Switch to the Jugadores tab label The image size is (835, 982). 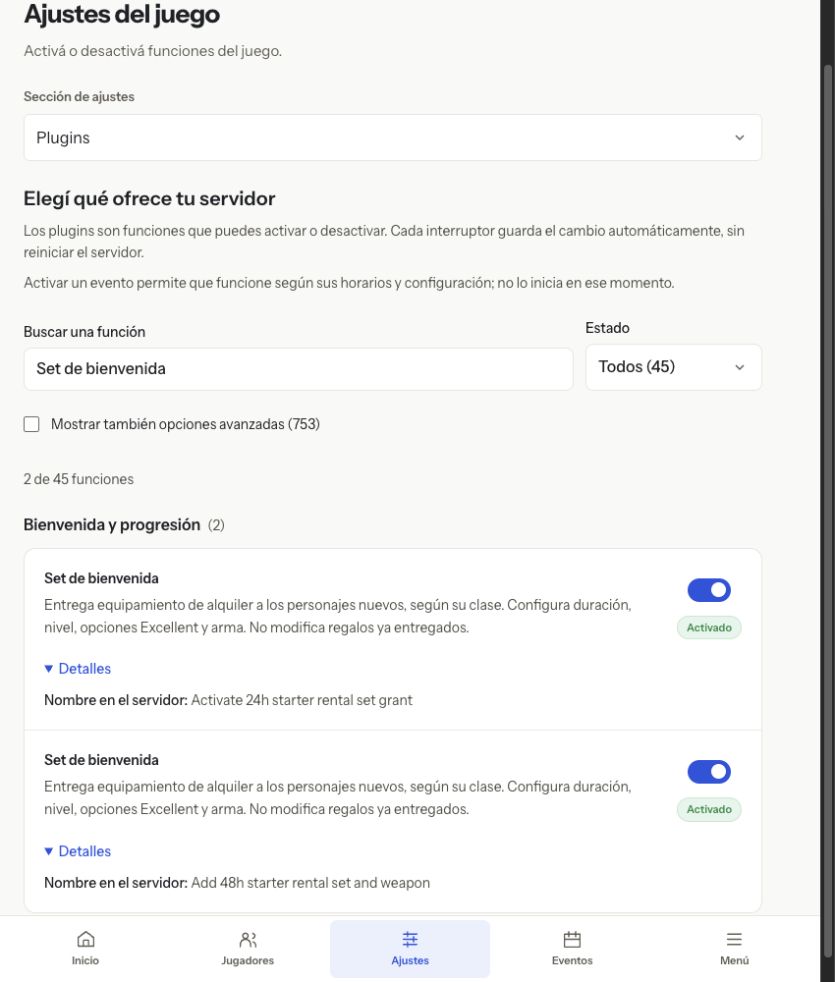247,960
